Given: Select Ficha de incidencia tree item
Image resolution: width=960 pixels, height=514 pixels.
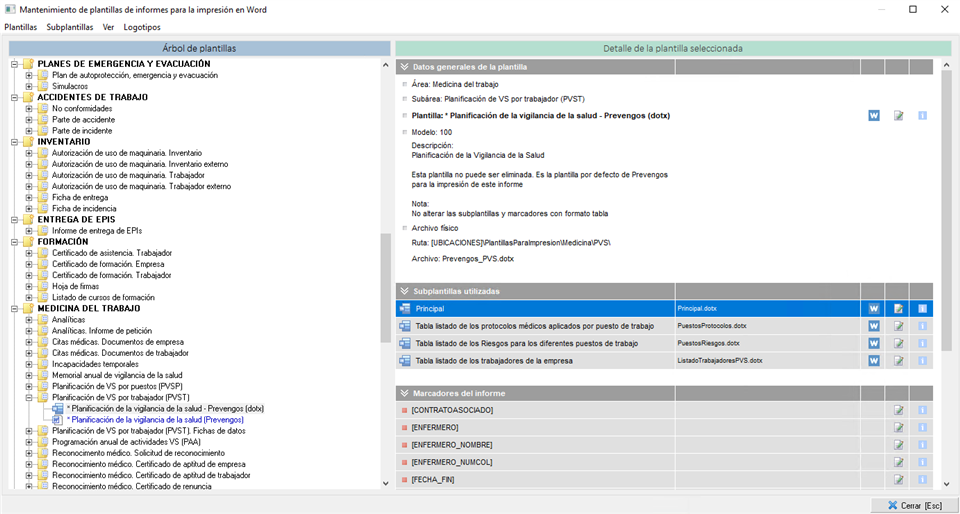Looking at the screenshot, I should coord(84,209).
